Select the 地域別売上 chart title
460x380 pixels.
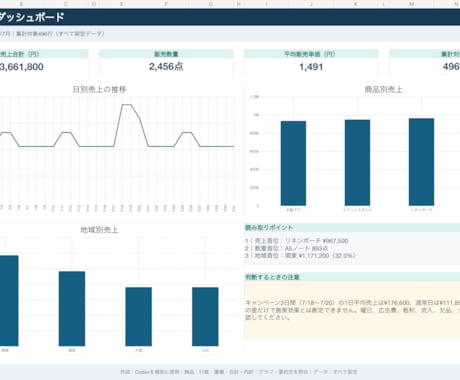coord(99,230)
